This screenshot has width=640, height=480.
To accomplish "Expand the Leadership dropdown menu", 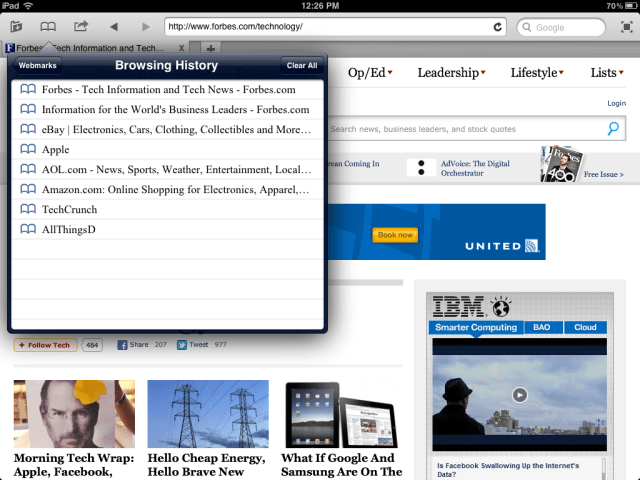I will click(x=451, y=73).
